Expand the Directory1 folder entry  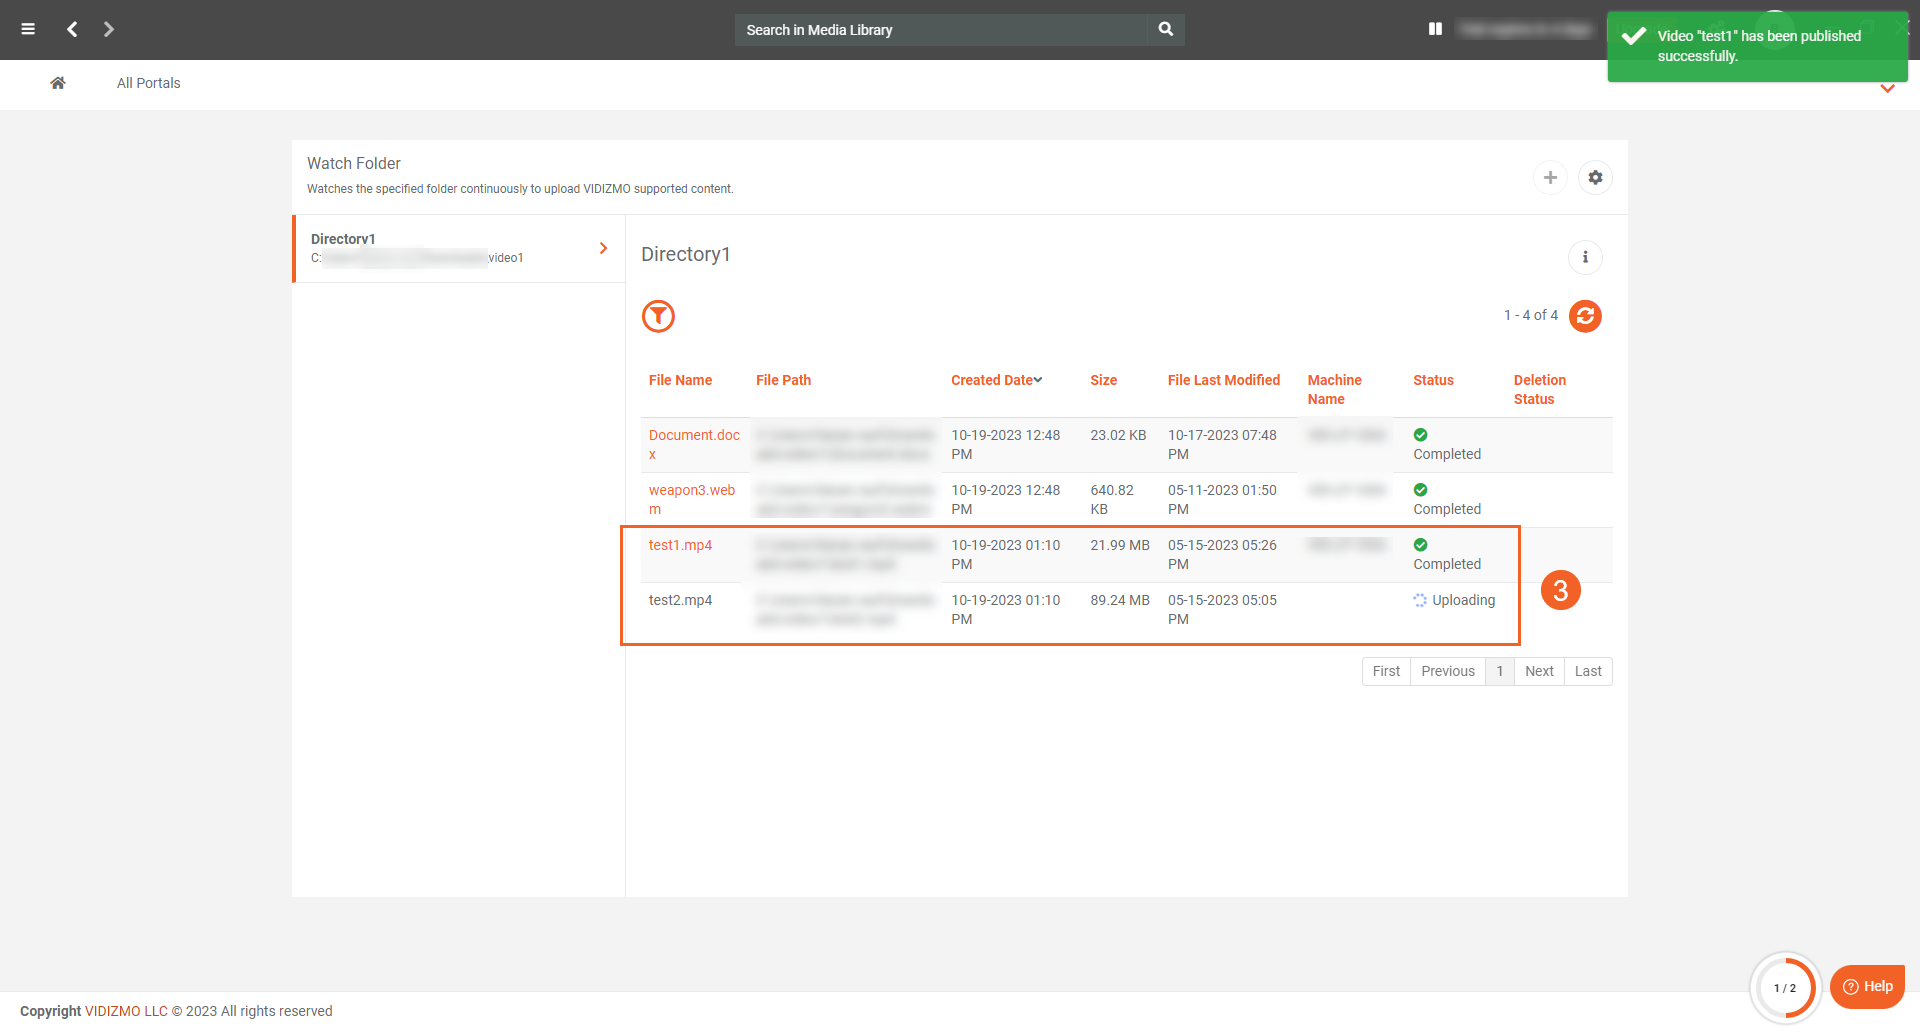tap(603, 248)
